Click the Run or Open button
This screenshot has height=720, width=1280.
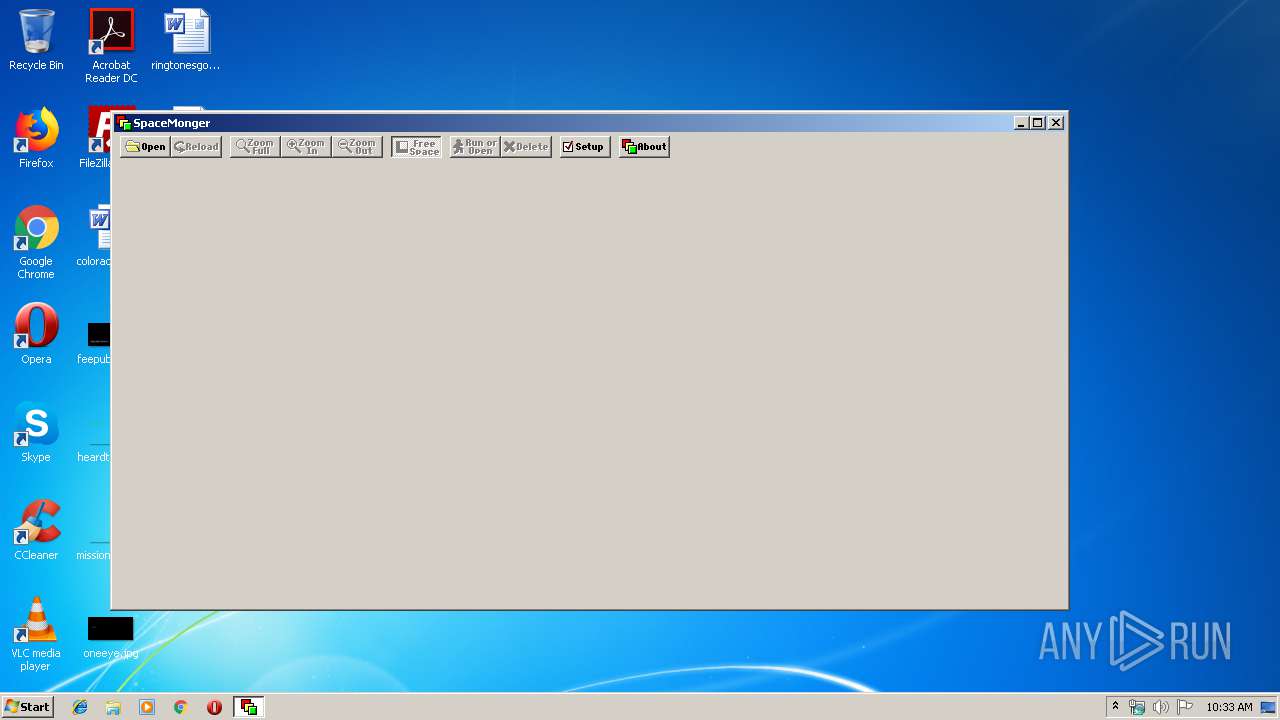pyautogui.click(x=475, y=147)
